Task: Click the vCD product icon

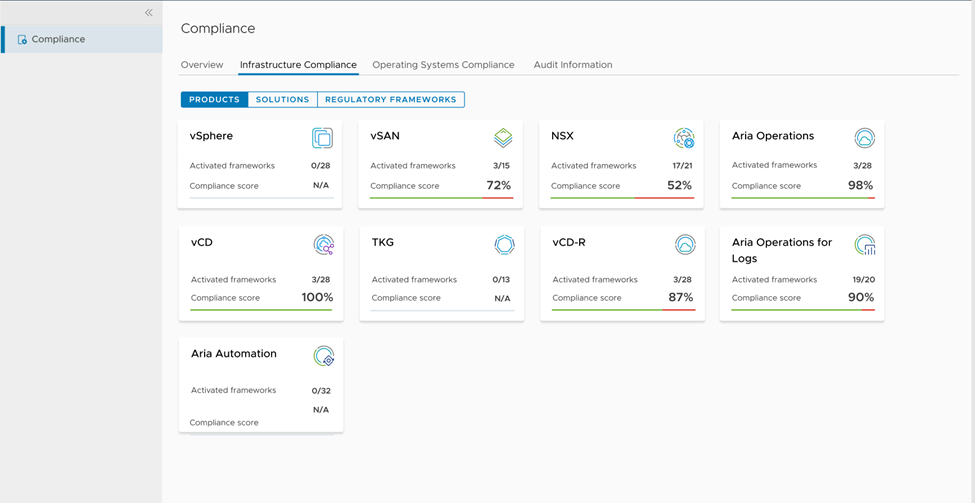Action: [x=323, y=245]
